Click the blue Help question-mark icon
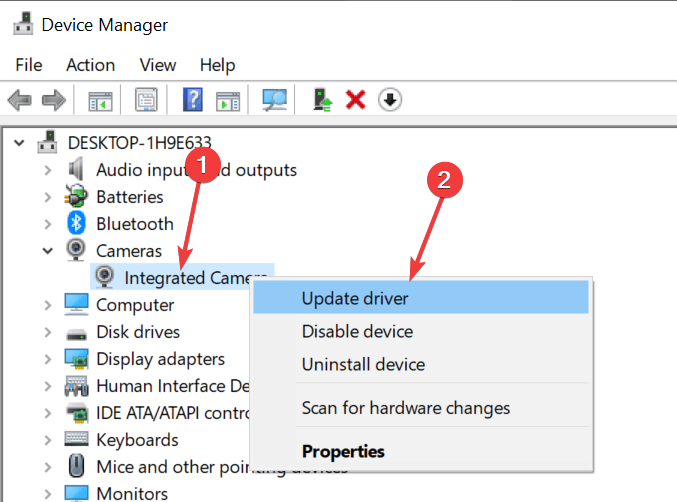The width and height of the screenshot is (677, 502). (193, 100)
